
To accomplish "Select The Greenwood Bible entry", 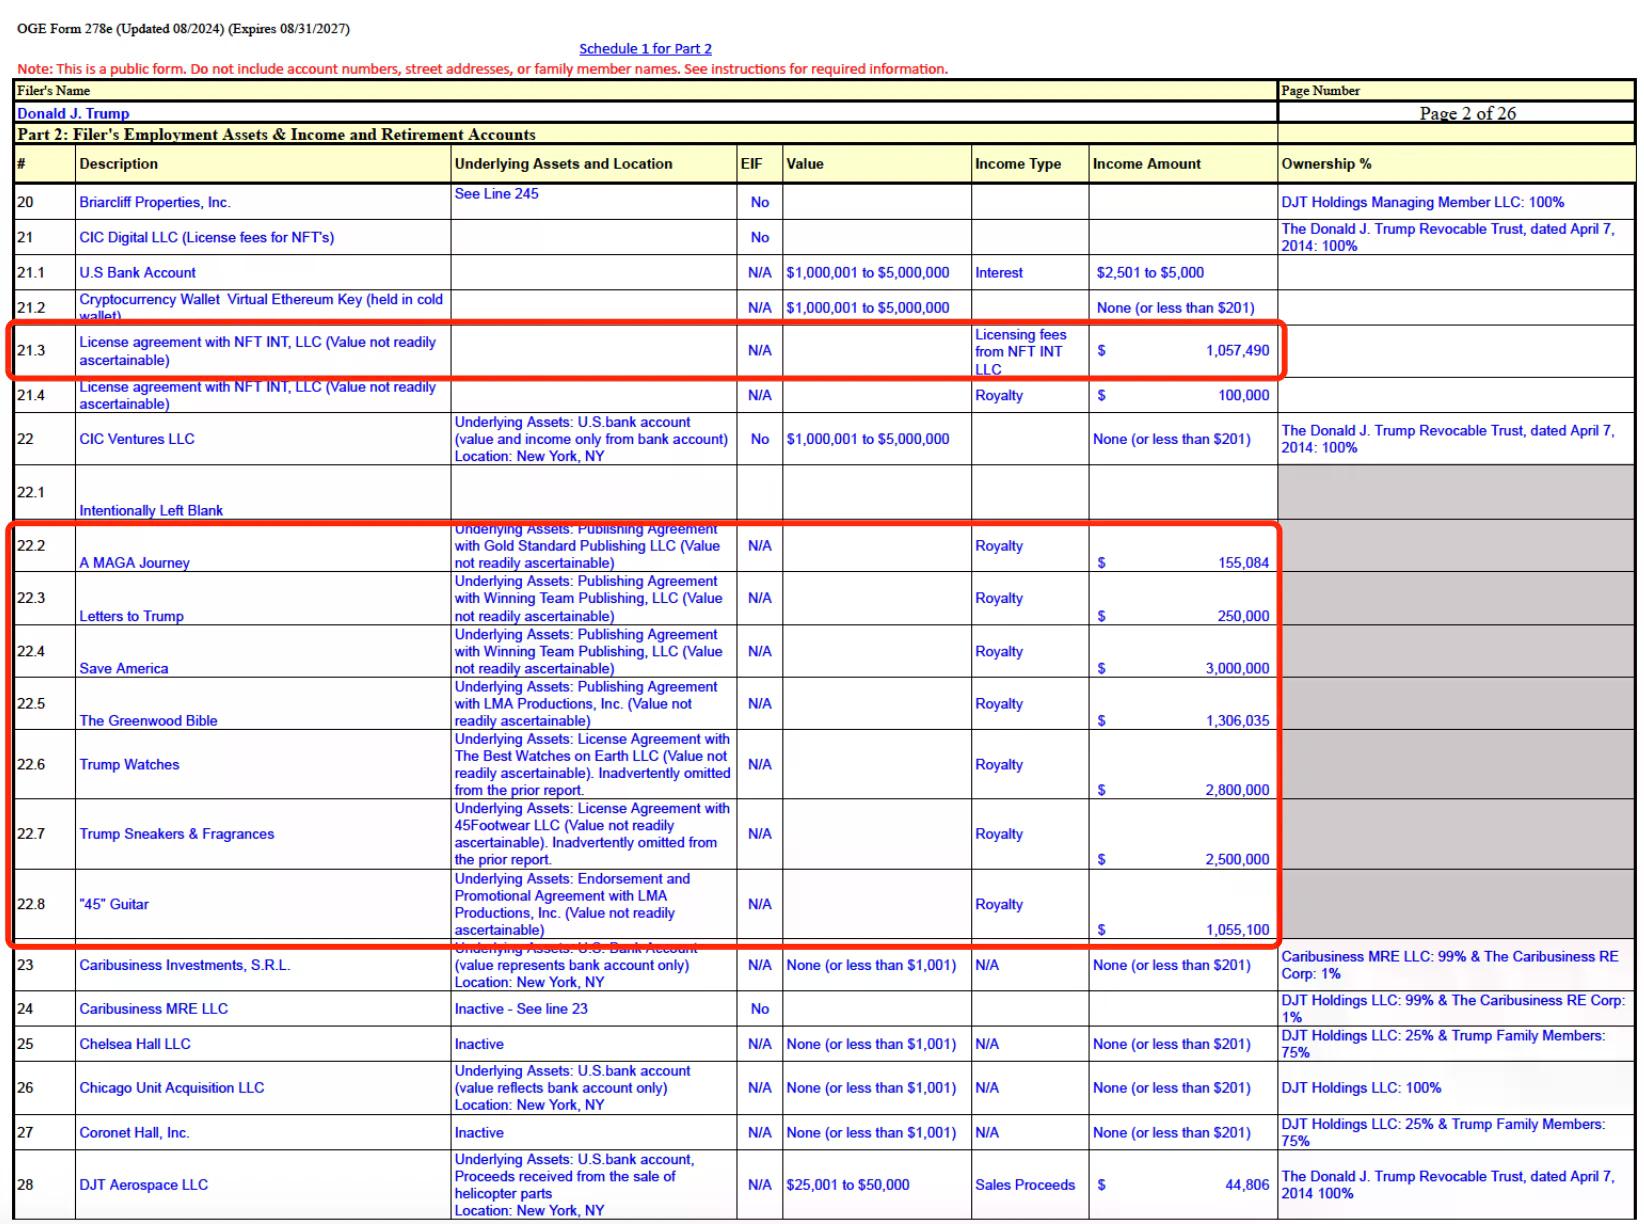I will [x=148, y=720].
